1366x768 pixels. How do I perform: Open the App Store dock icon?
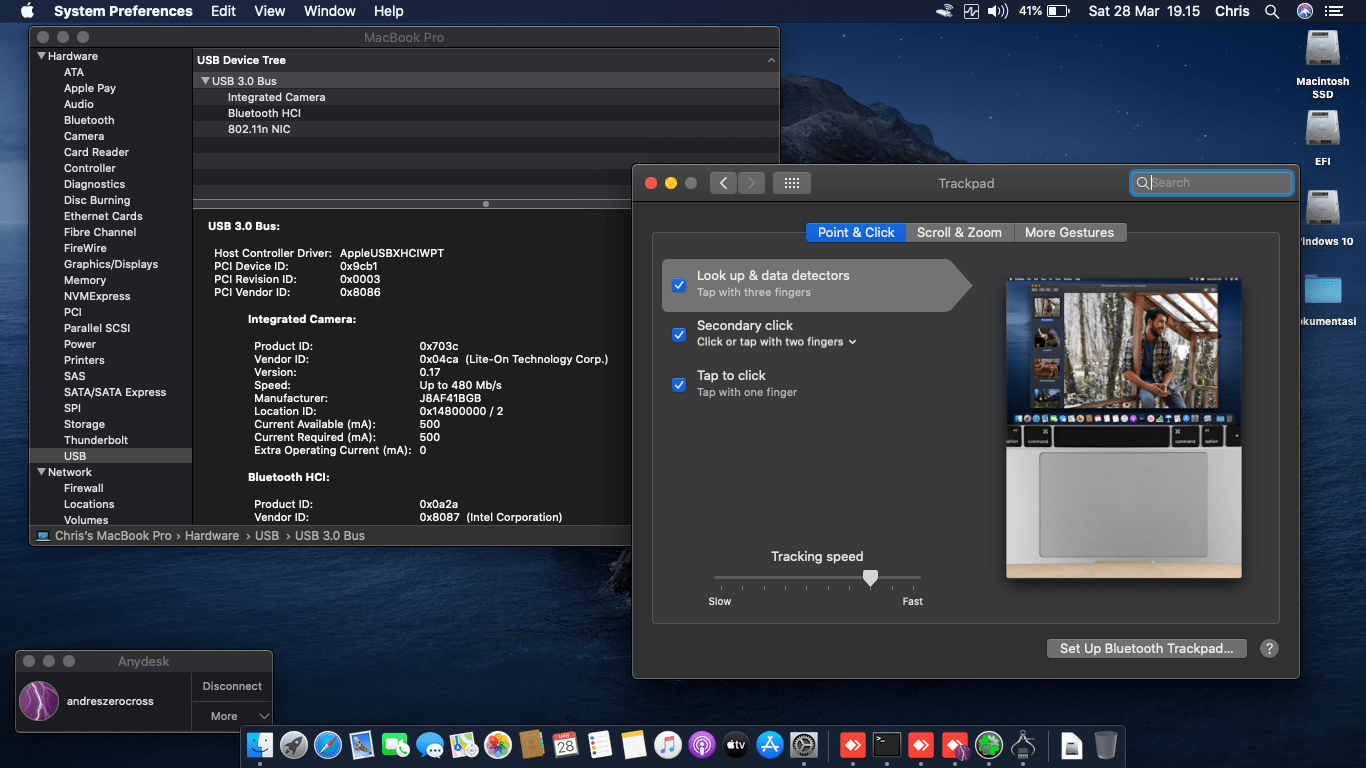[770, 745]
